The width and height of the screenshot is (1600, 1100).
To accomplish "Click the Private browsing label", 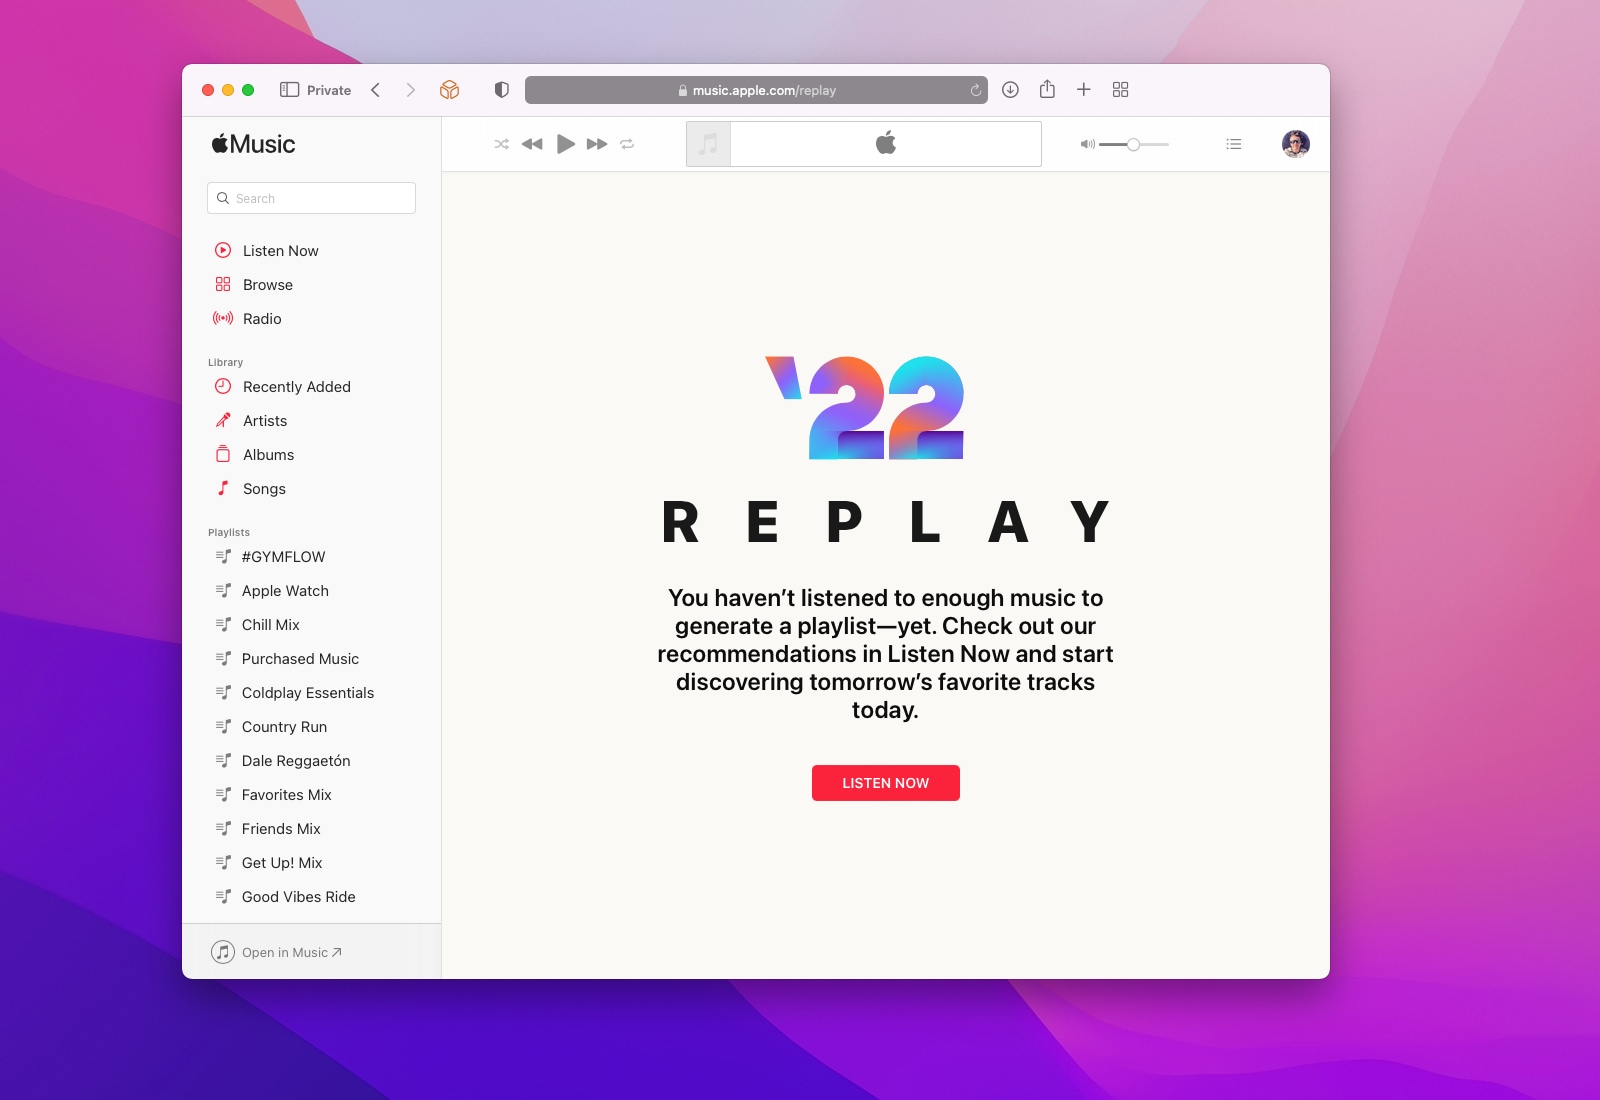I will pos(329,90).
